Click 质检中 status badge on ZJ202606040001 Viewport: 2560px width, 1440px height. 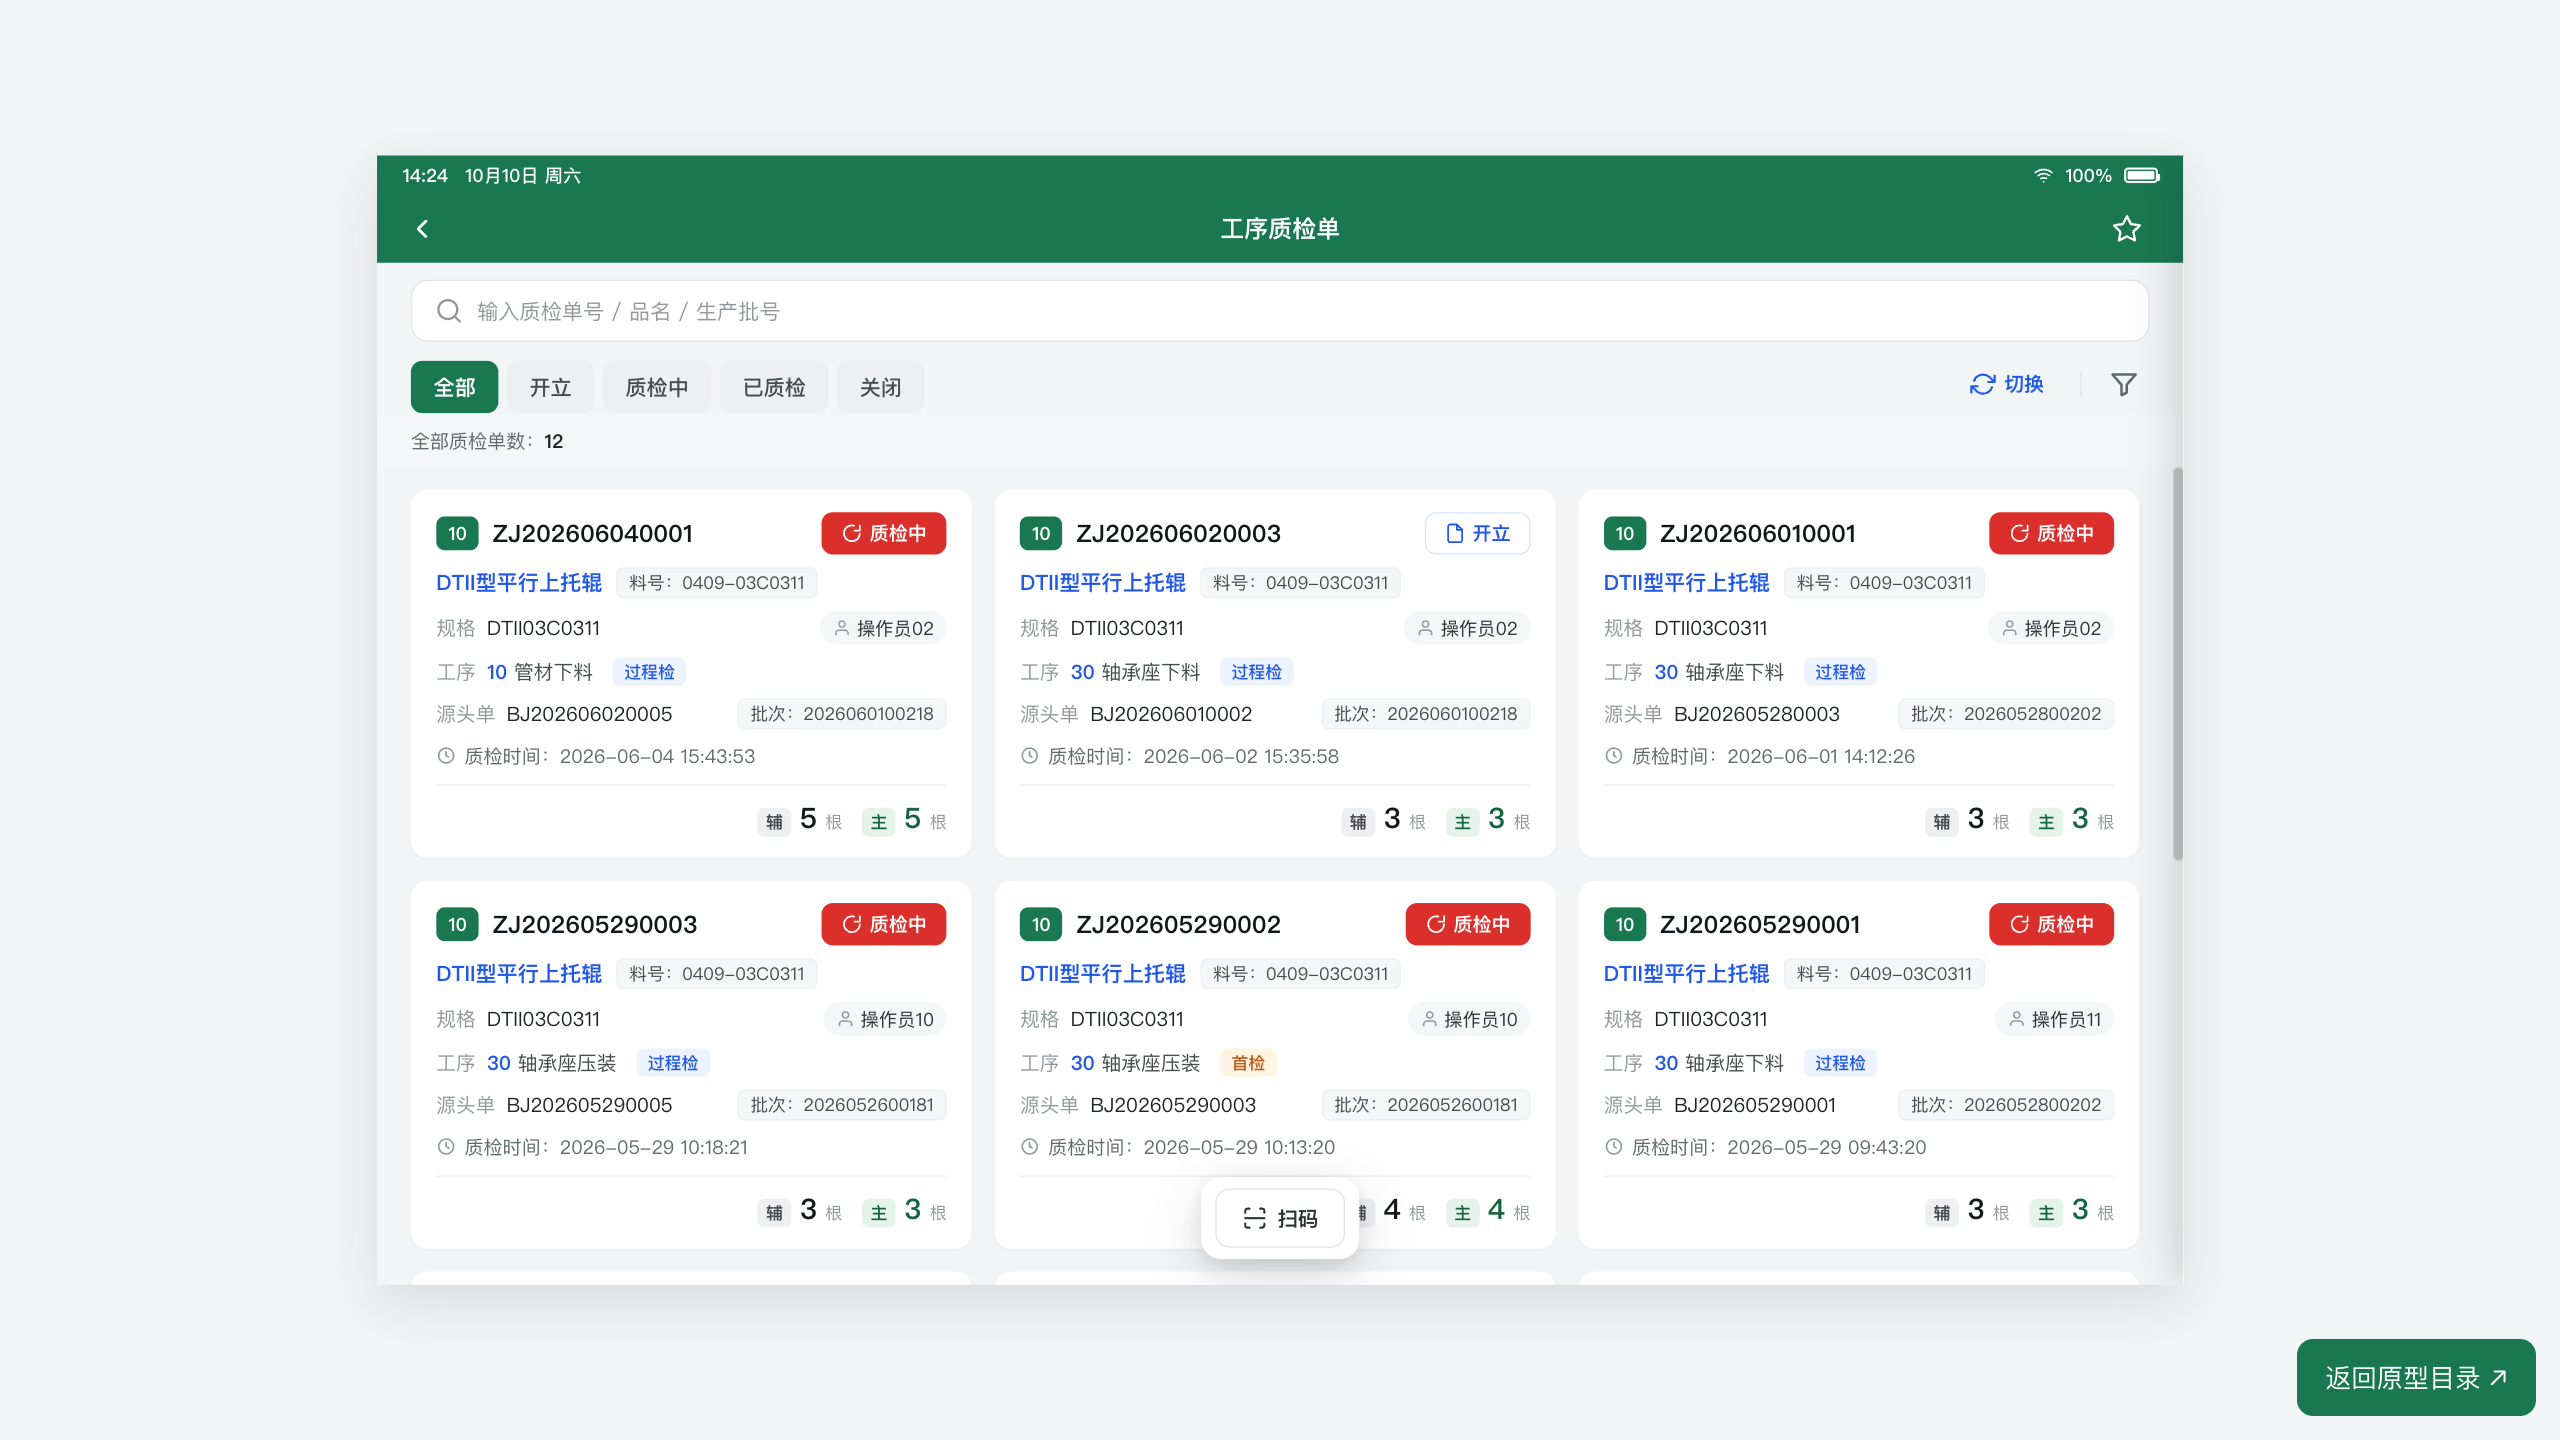[884, 533]
